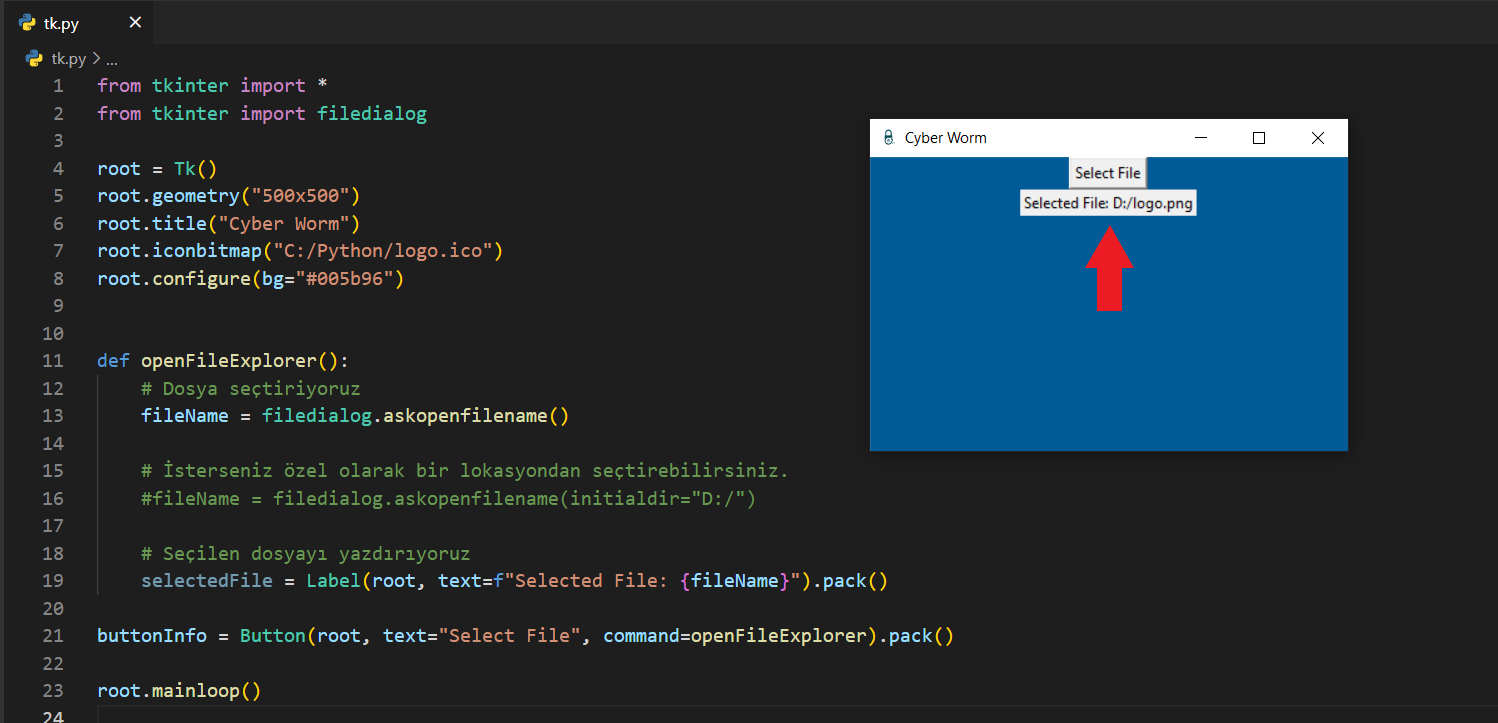Click the Python icon on tk.py tab
The width and height of the screenshot is (1498, 723).
click(27, 23)
